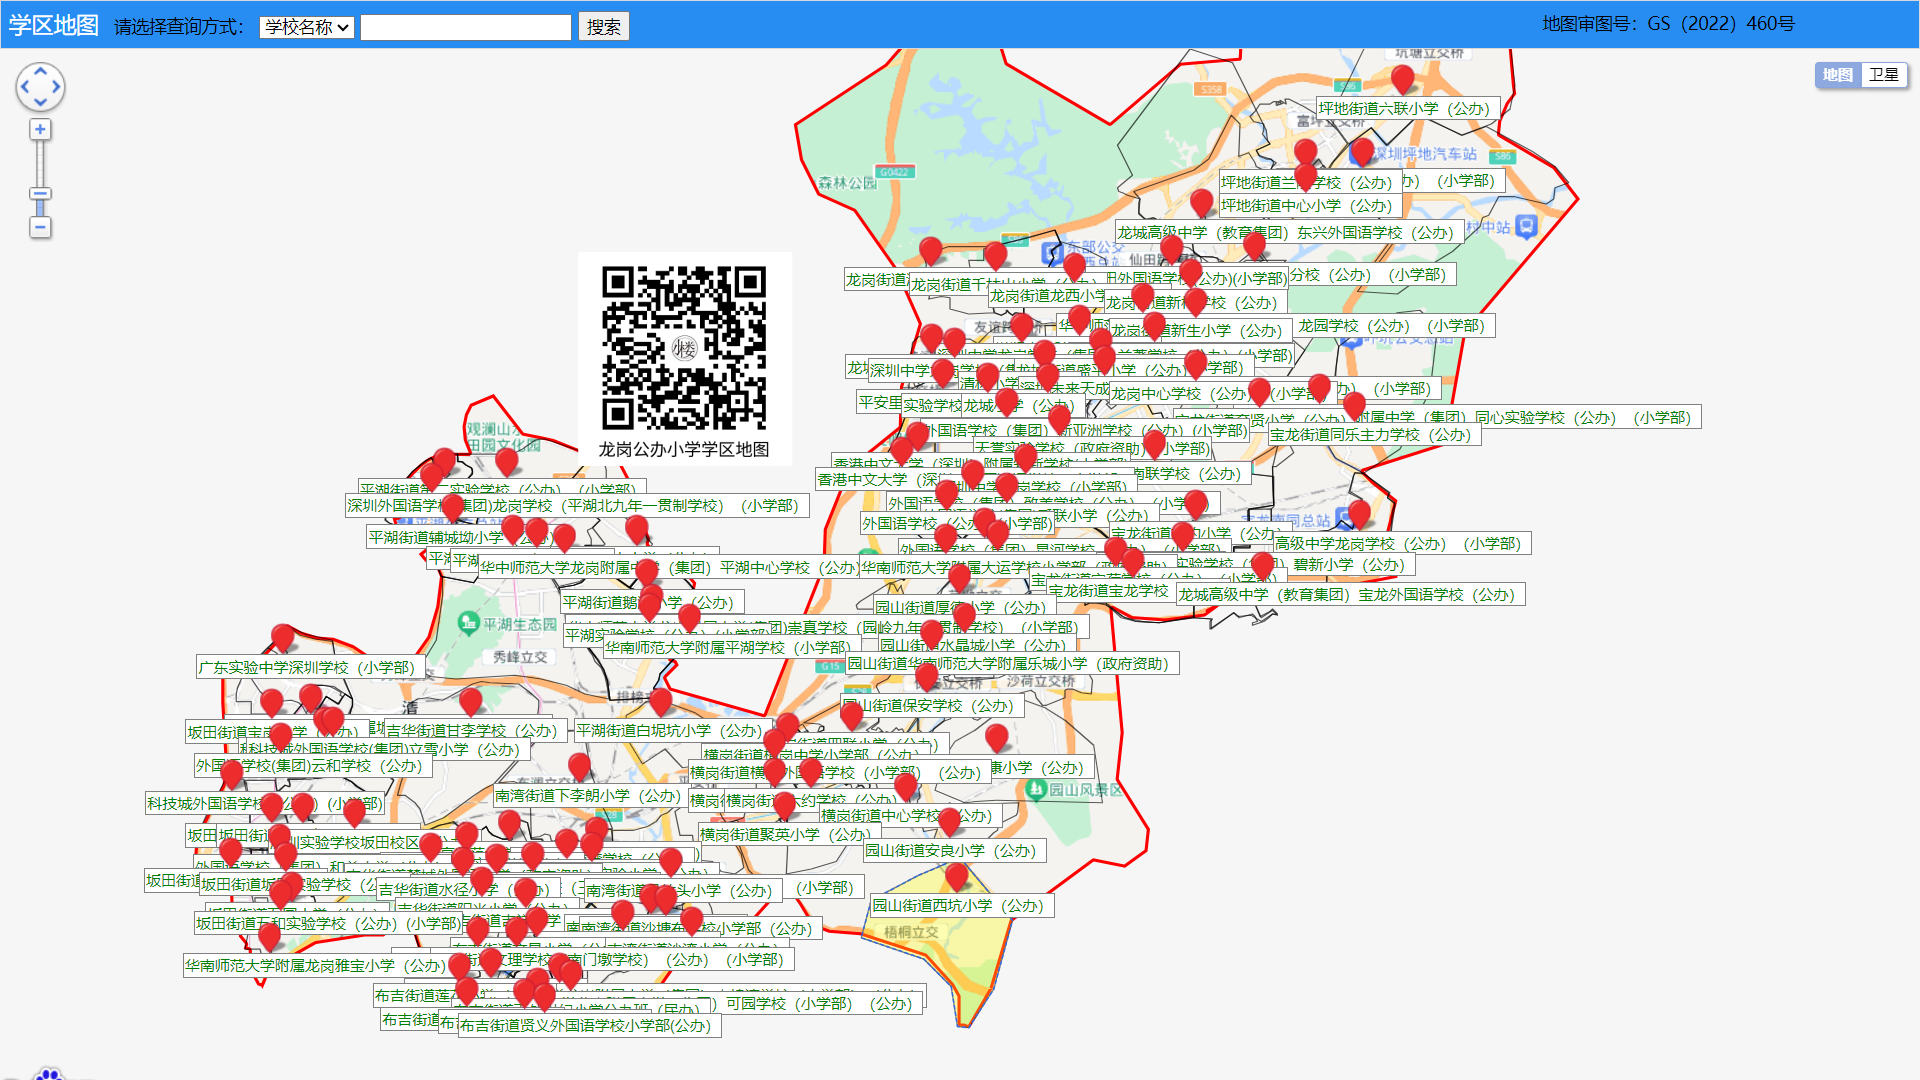Select the 园山街道西坑小学 school label
Viewport: 1920px width, 1080px height.
click(960, 906)
